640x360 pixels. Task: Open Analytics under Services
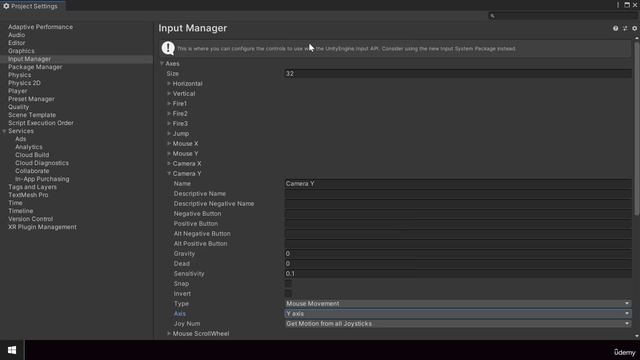(x=29, y=147)
